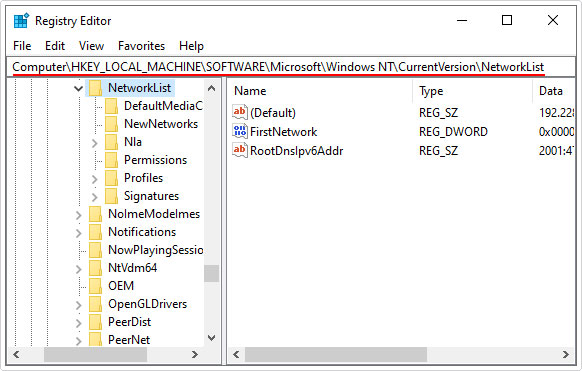582x371 pixels.
Task: Click the DWORD binary icon beside FirstNetwork
Action: pyautogui.click(x=240, y=131)
